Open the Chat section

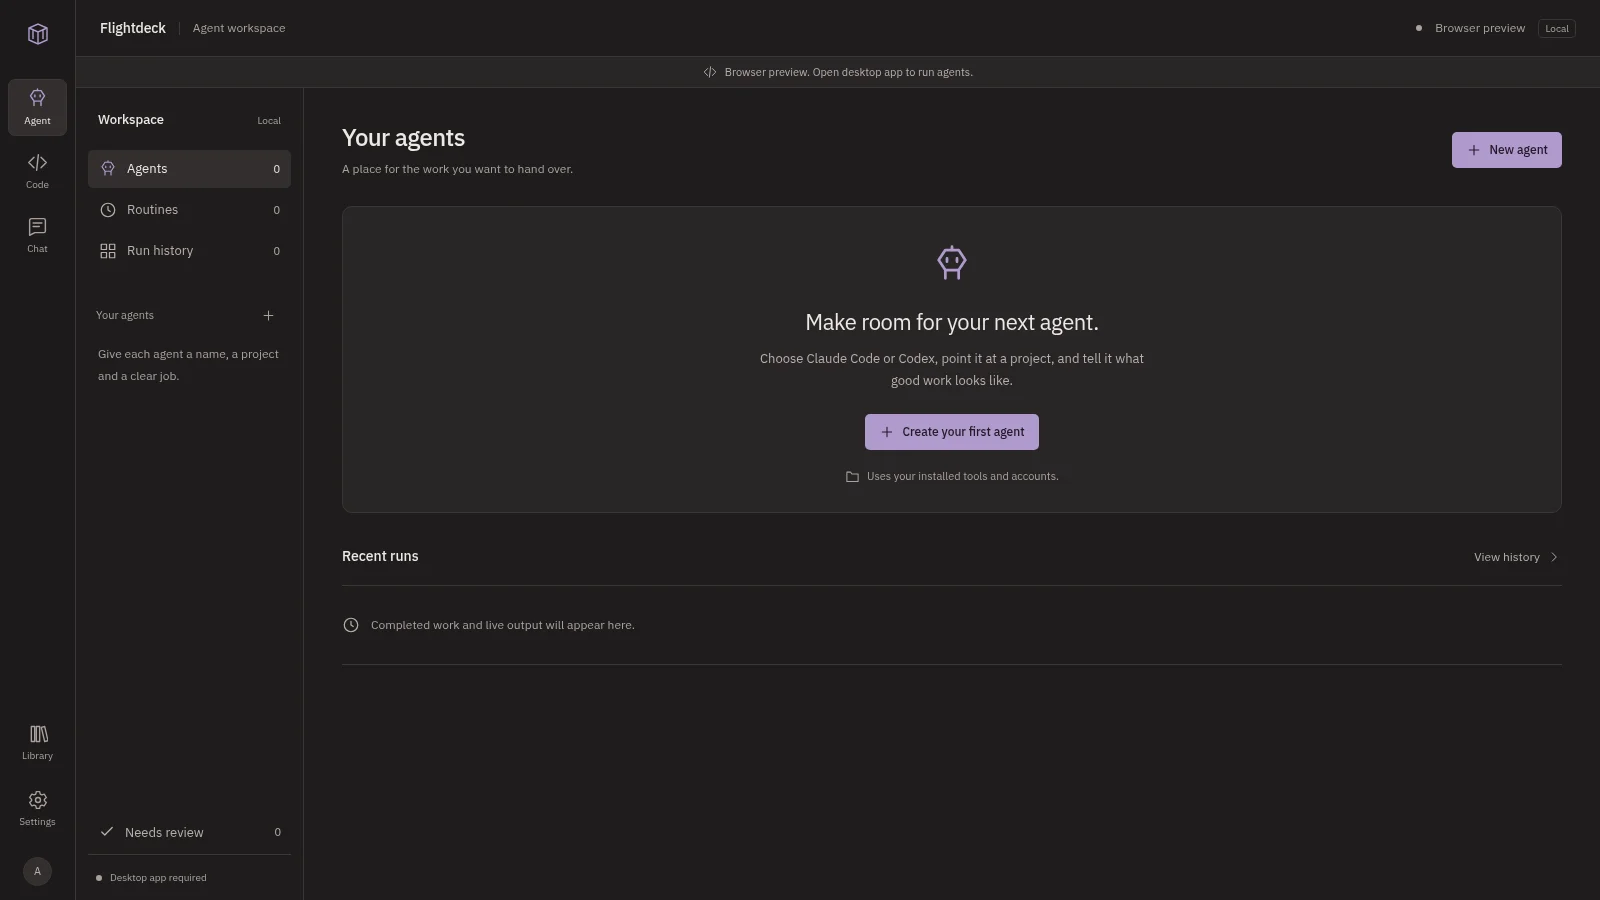tap(37, 235)
